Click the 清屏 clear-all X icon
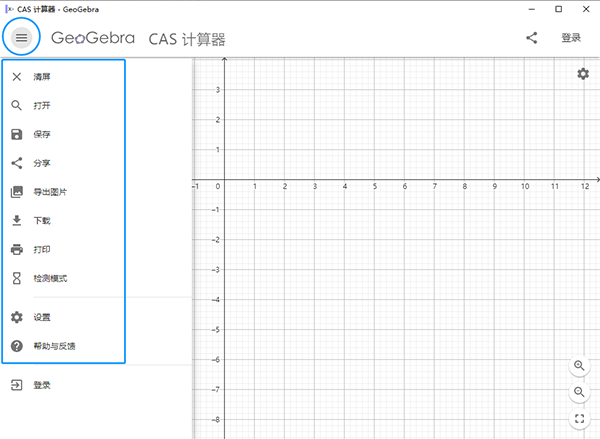The width and height of the screenshot is (600, 439). tap(16, 76)
